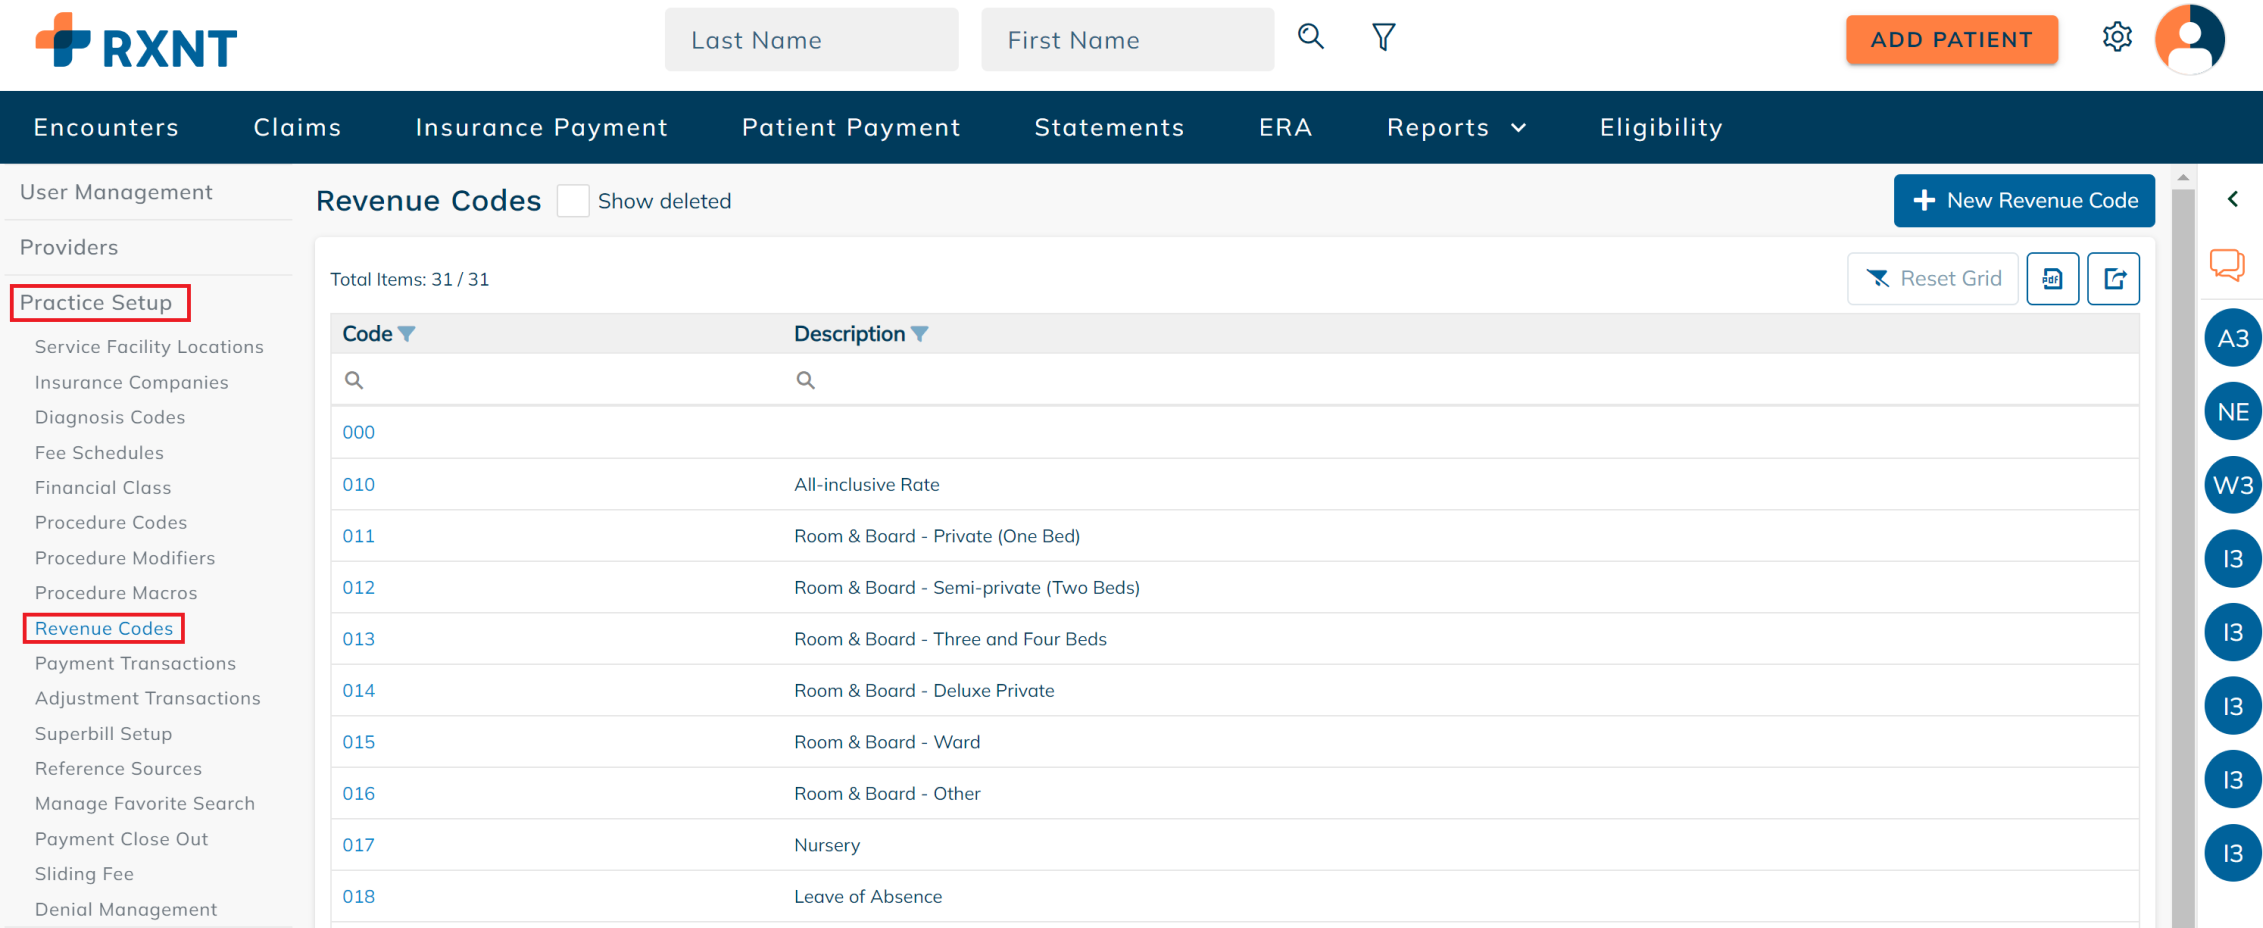Click the export grid share icon
2263x928 pixels.
point(2113,279)
